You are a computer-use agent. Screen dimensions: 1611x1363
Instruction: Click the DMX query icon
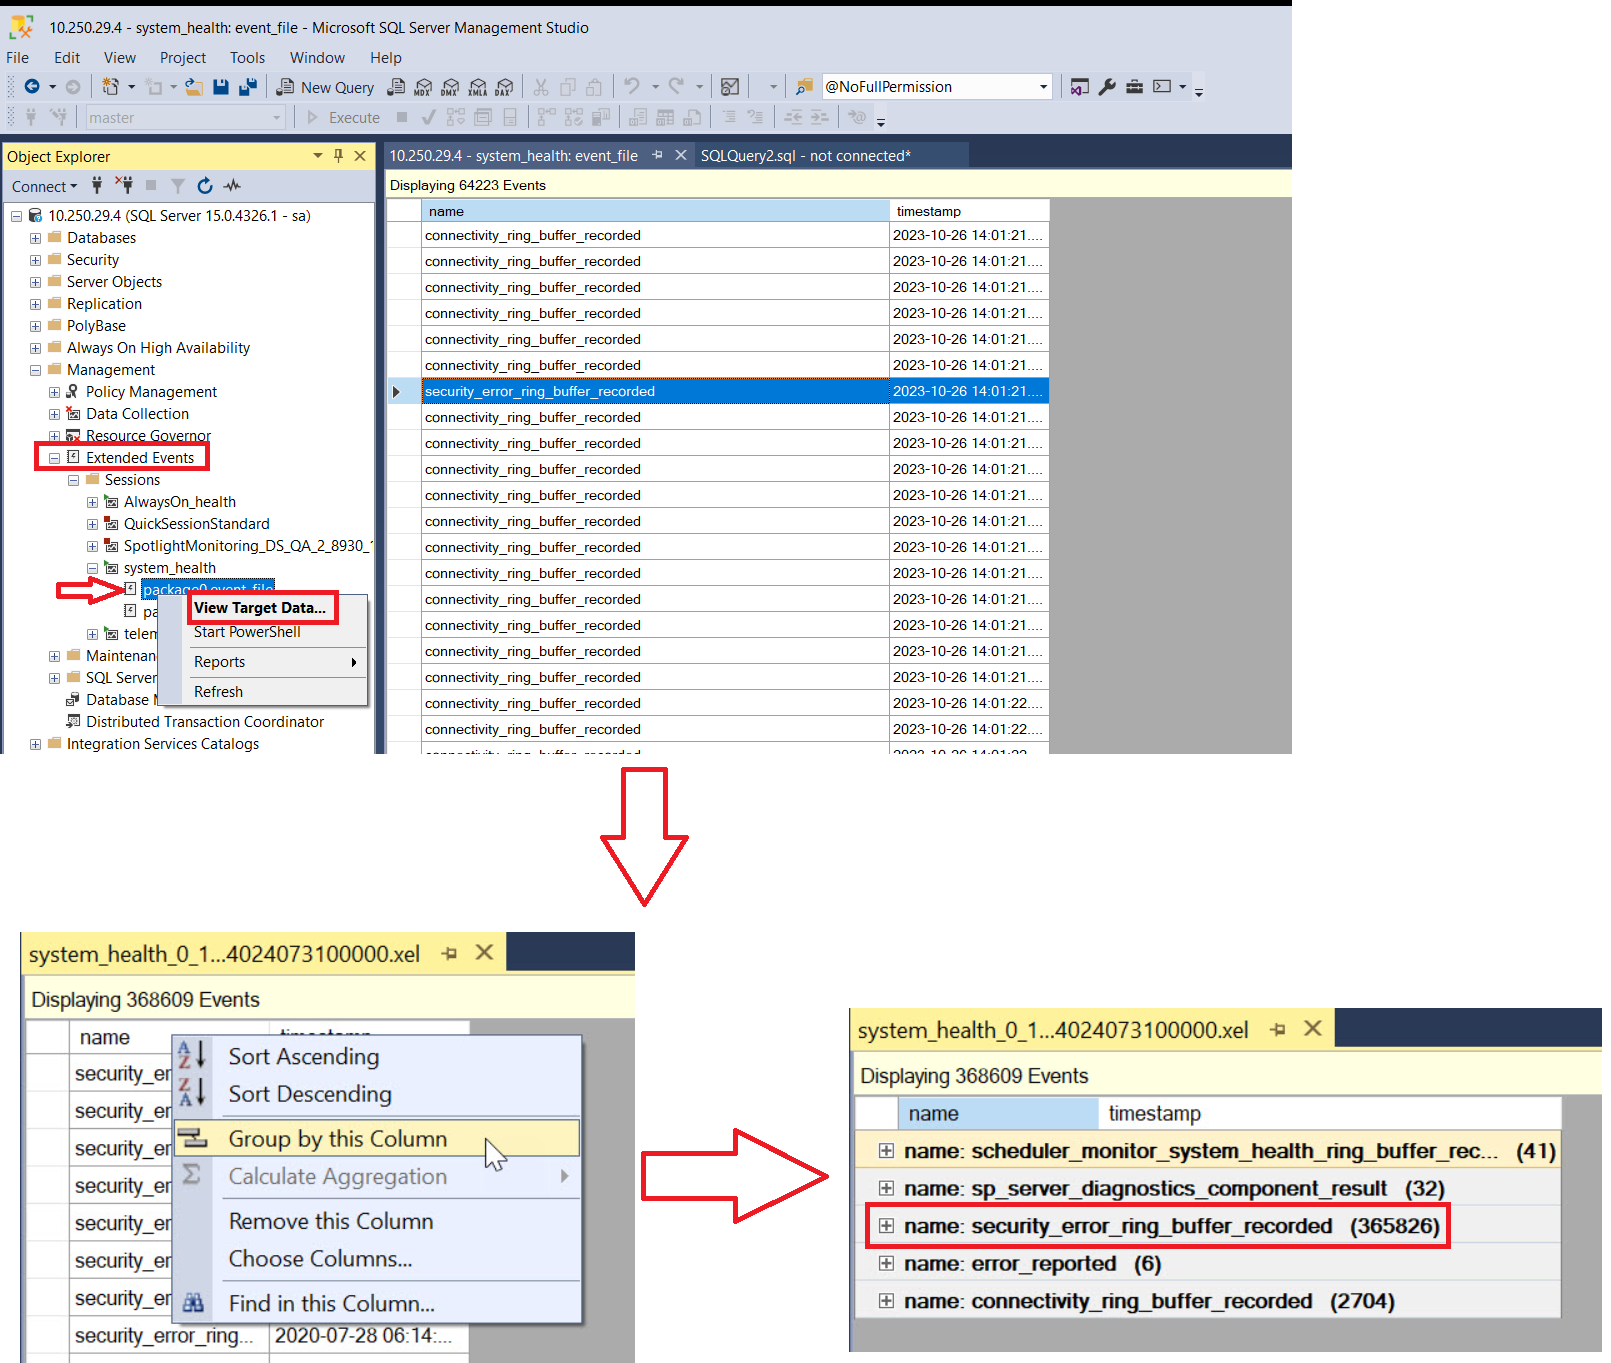coord(451,87)
